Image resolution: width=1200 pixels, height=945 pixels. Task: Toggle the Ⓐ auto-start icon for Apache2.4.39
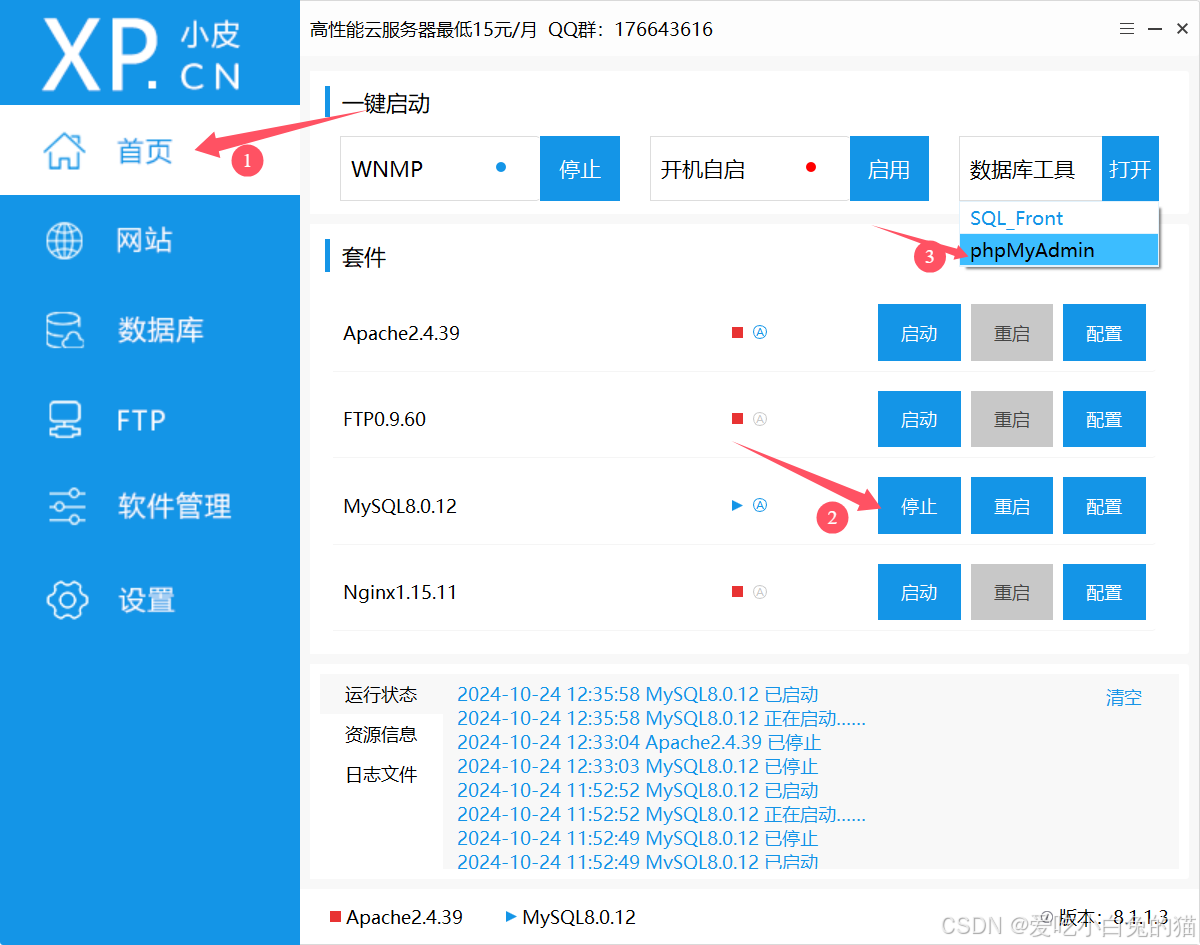tap(760, 333)
